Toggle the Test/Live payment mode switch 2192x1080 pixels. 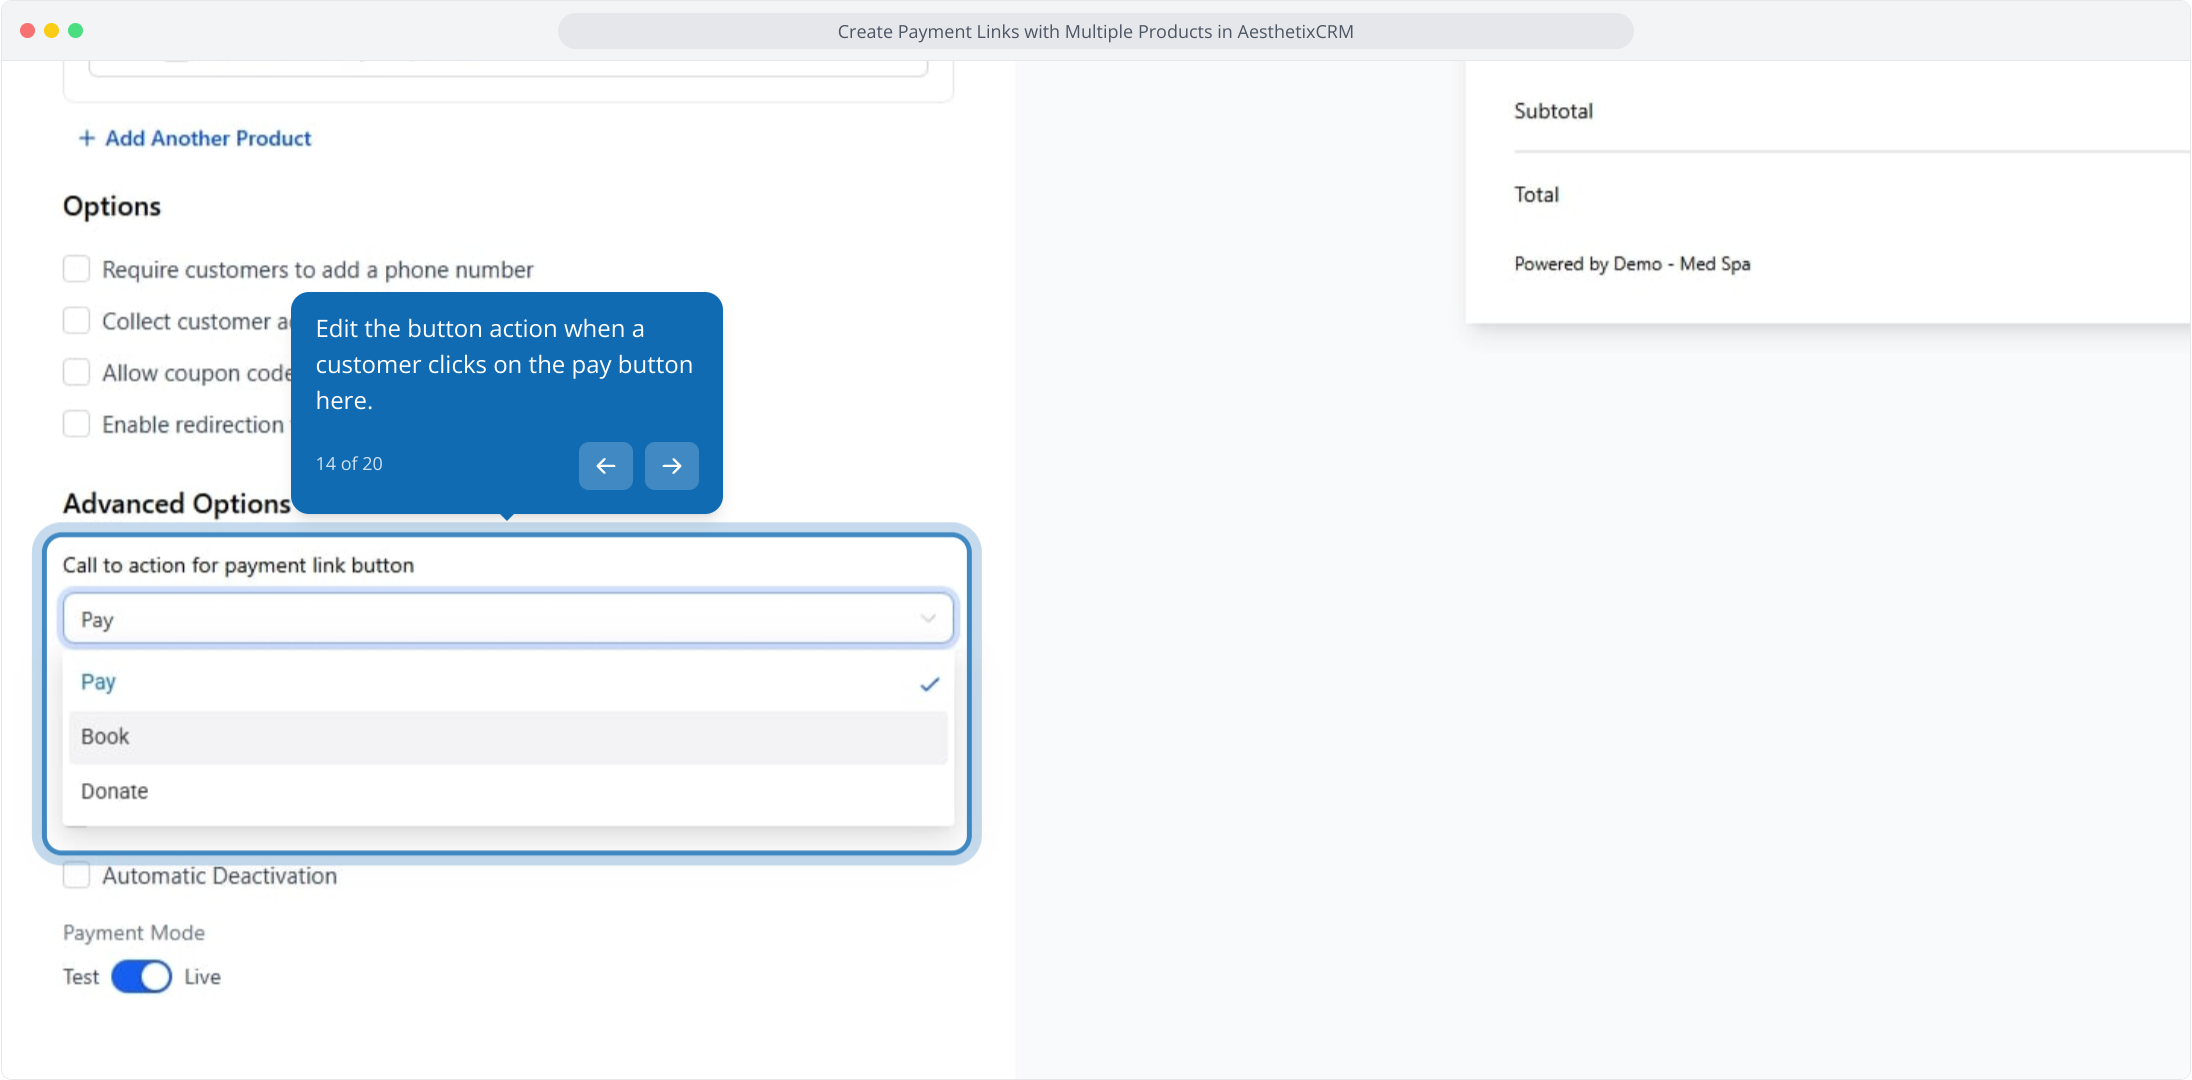[x=141, y=977]
